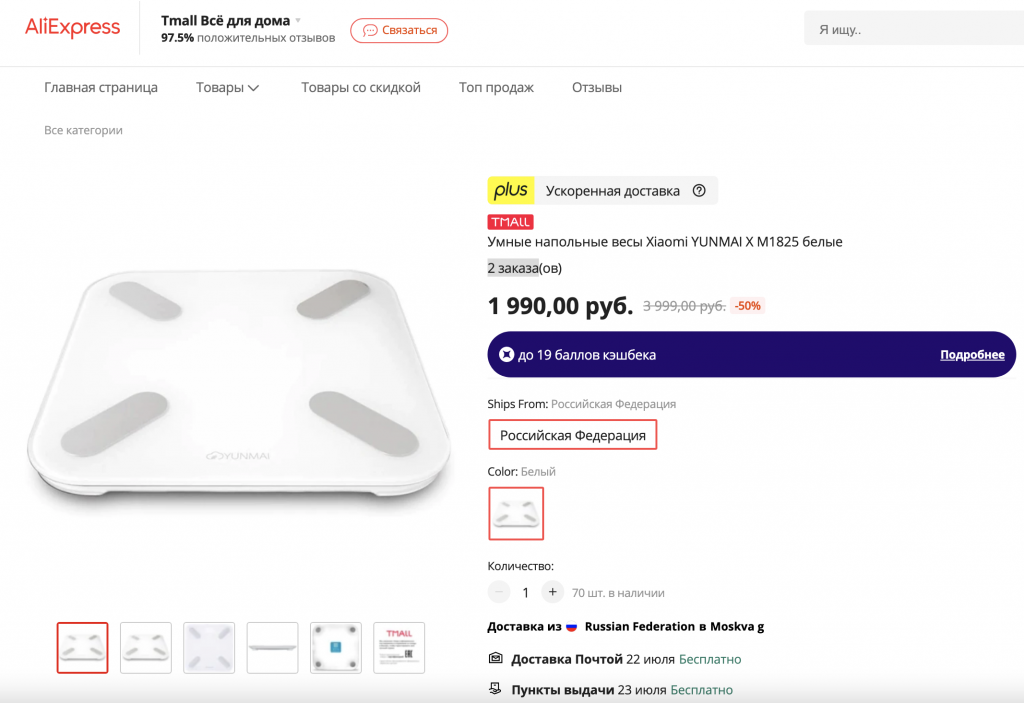
Task: Increase quantity with plus button
Action: pos(553,592)
